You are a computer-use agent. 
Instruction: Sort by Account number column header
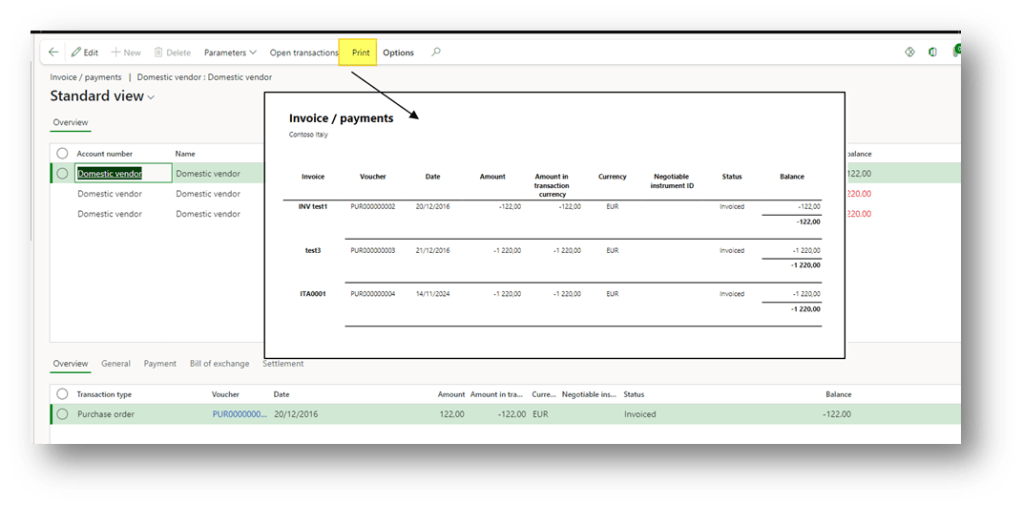click(105, 154)
